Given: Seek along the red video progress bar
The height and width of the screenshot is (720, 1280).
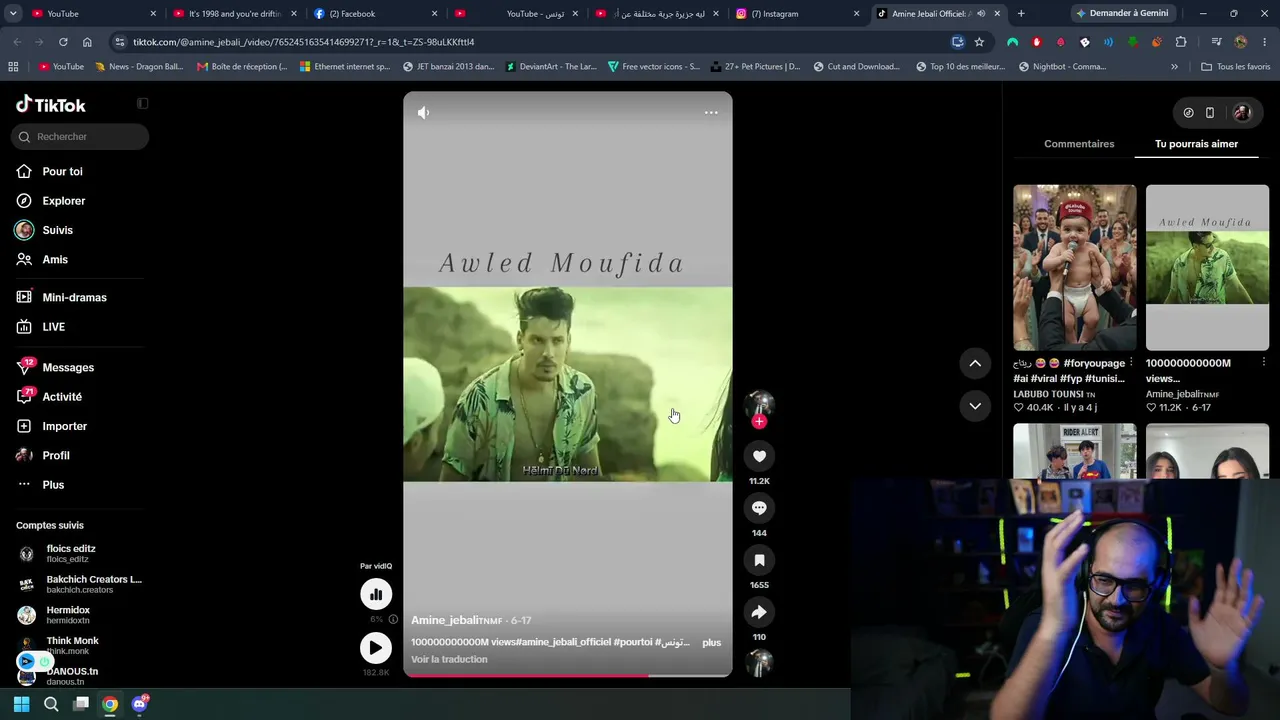Looking at the screenshot, I should (x=568, y=675).
